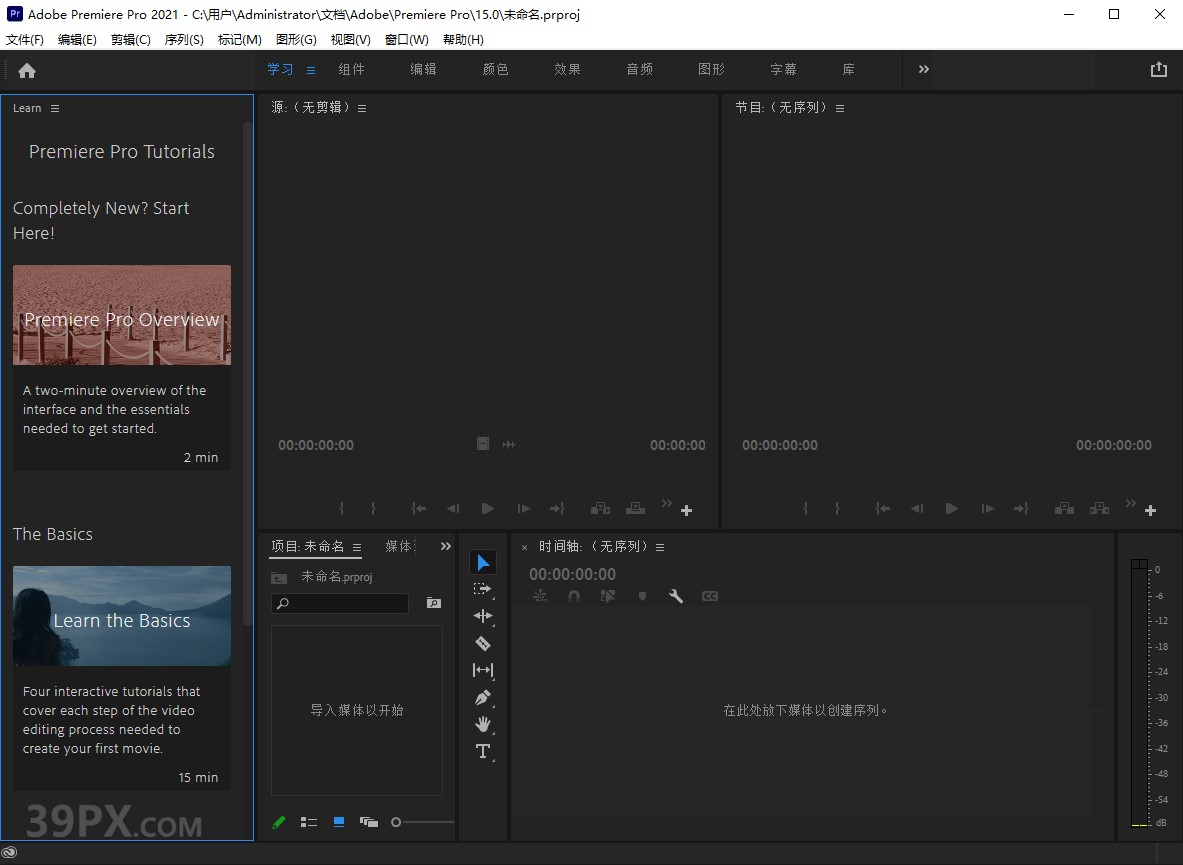Open the Learn panel menu

coord(55,108)
